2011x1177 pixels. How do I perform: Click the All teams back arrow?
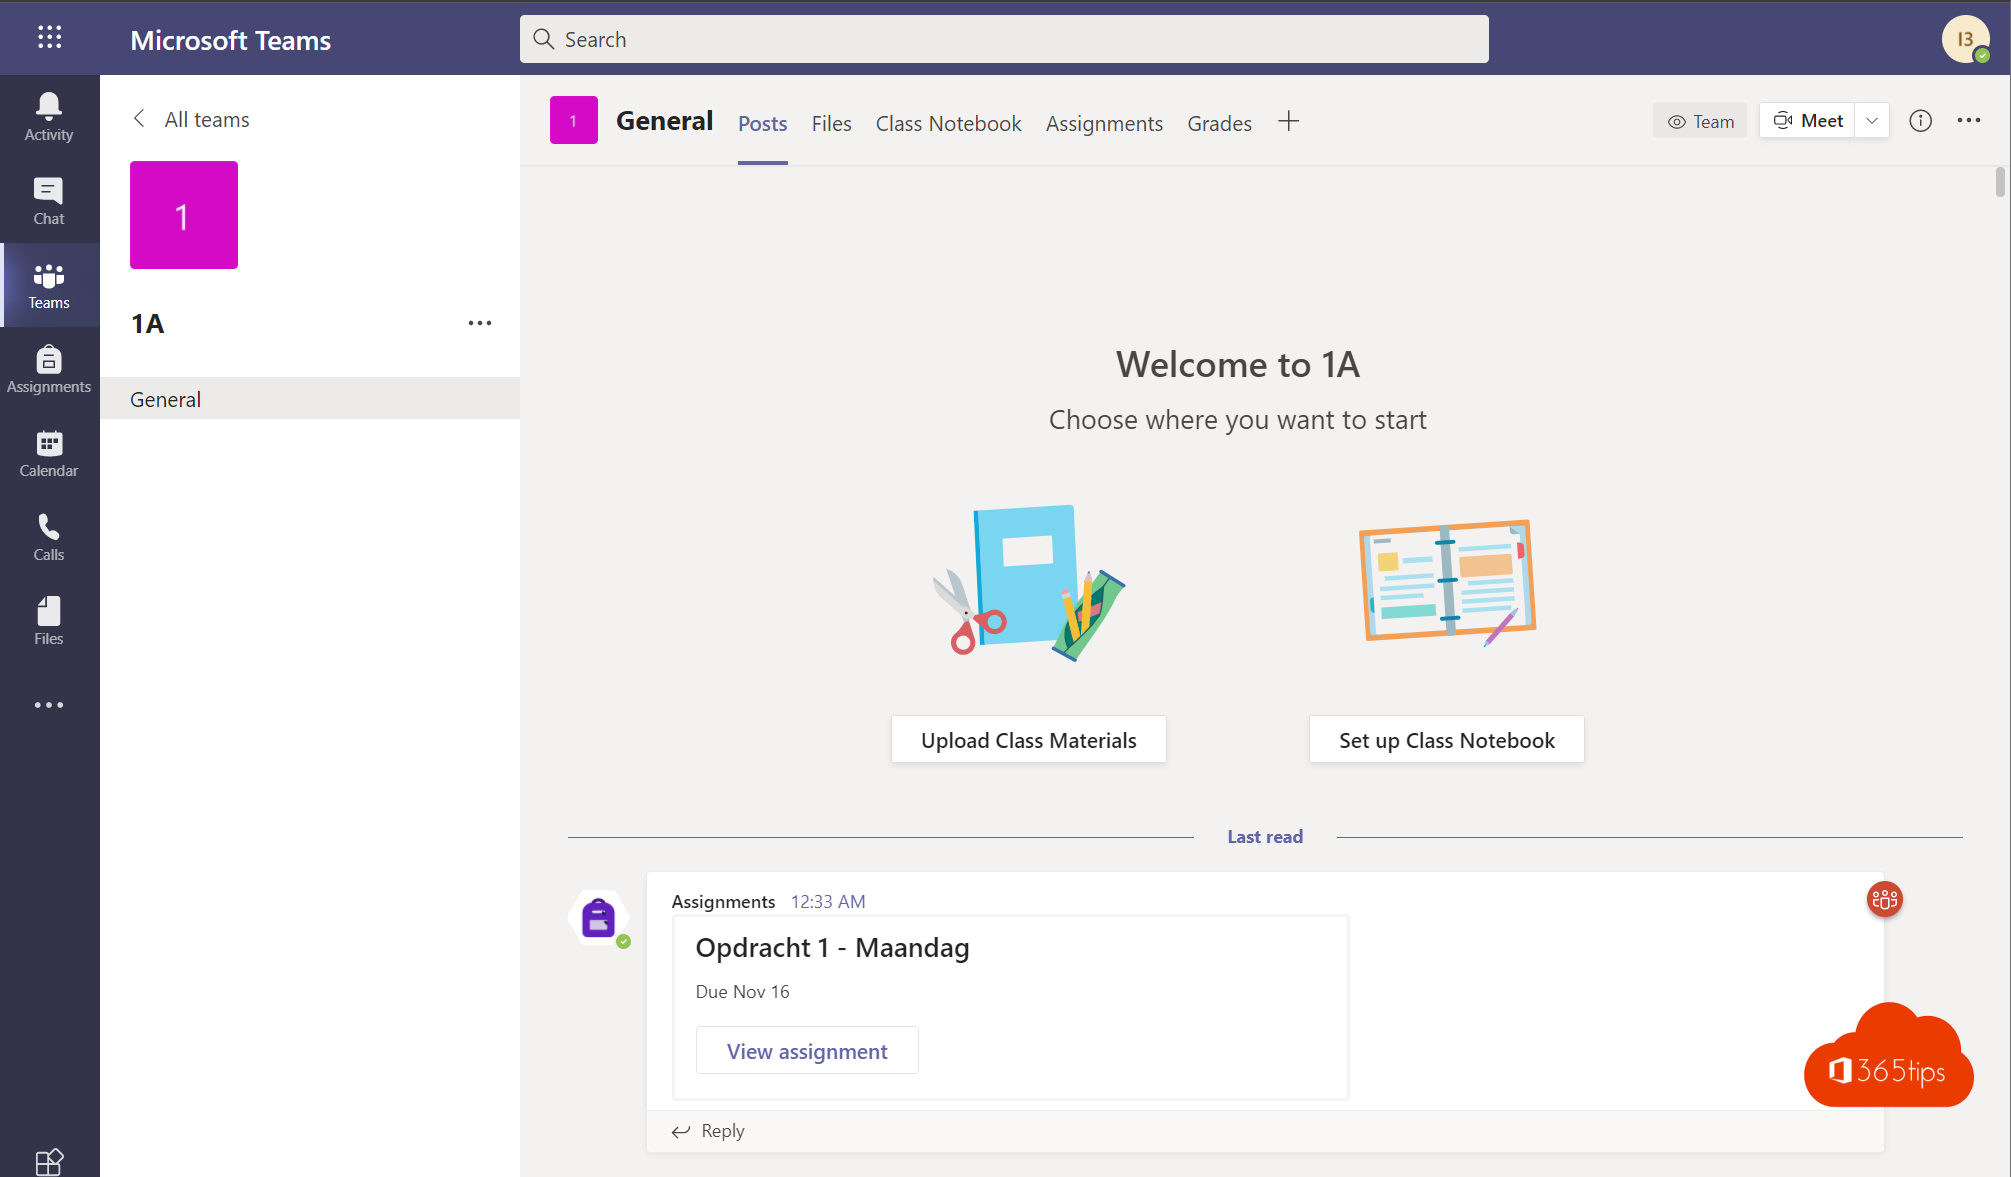[x=139, y=118]
